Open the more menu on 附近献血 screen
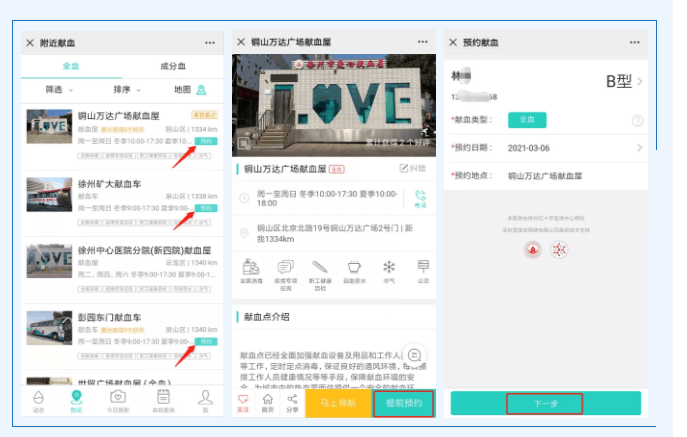 tap(210, 43)
